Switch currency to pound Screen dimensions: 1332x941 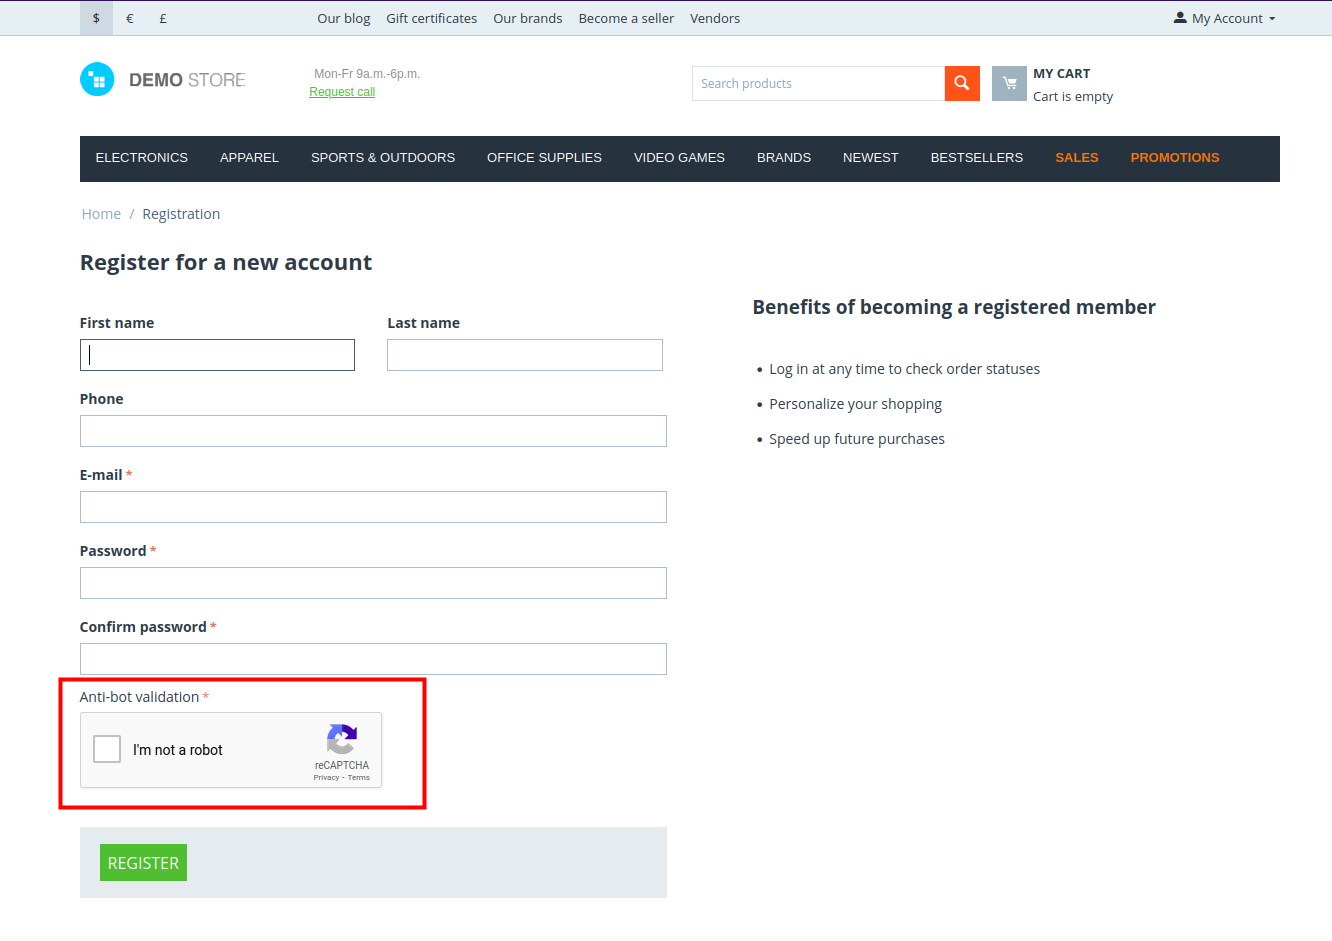point(163,18)
